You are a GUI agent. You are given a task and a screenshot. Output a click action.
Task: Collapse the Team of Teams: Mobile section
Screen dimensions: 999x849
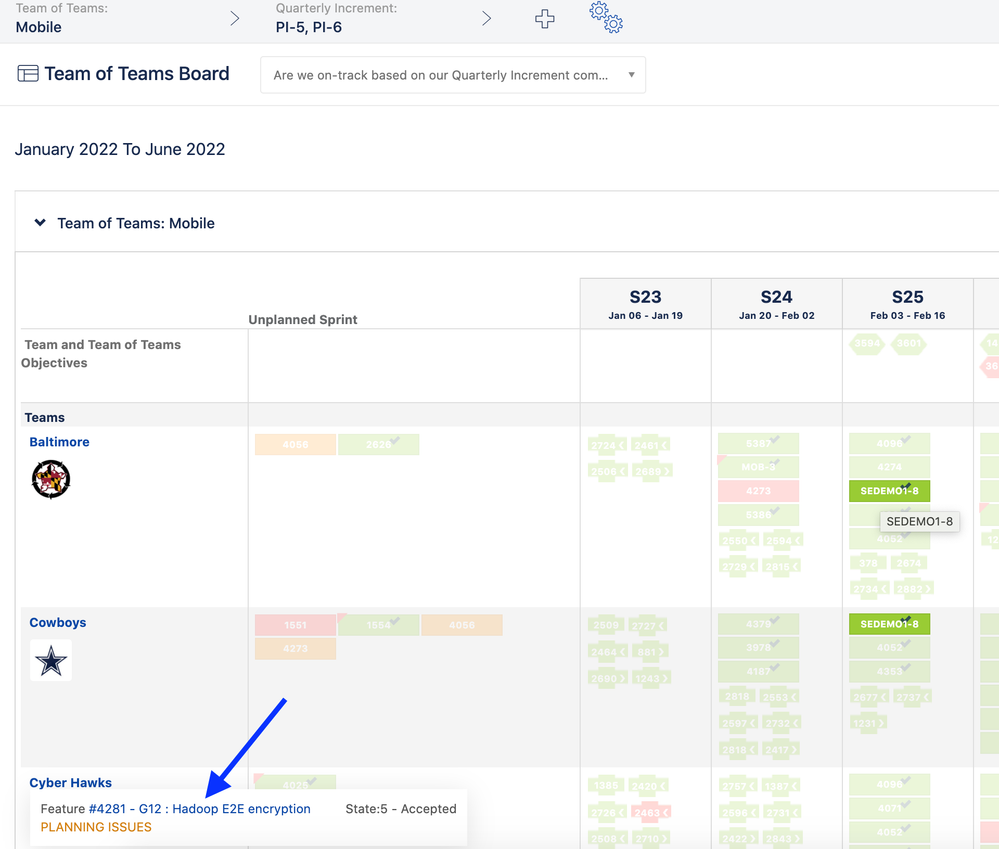point(40,223)
